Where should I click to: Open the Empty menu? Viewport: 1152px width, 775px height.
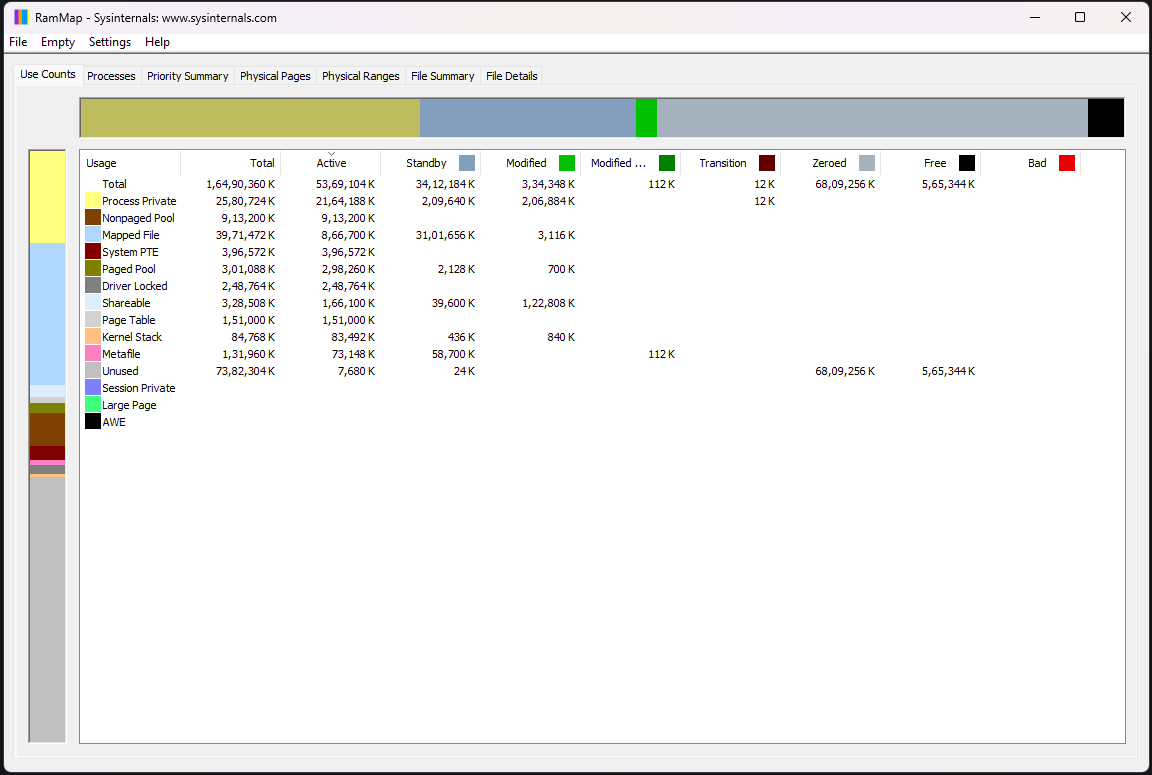coord(57,42)
